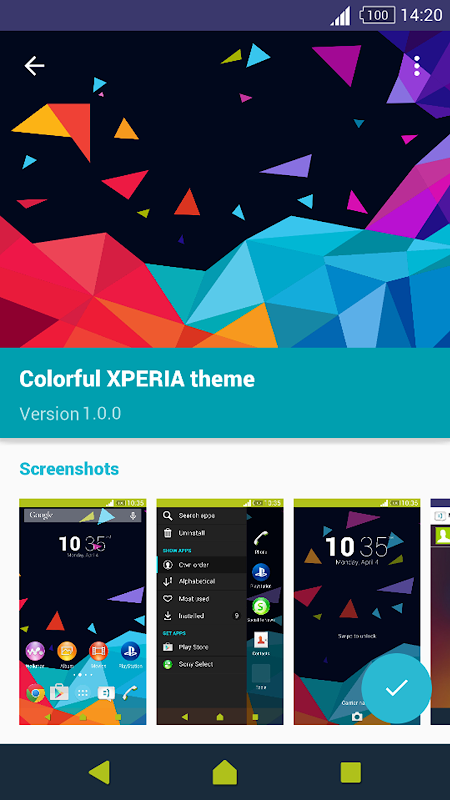450x800 pixels.
Task: Tap the Version 1.0.0 text
Action: pos(70,413)
